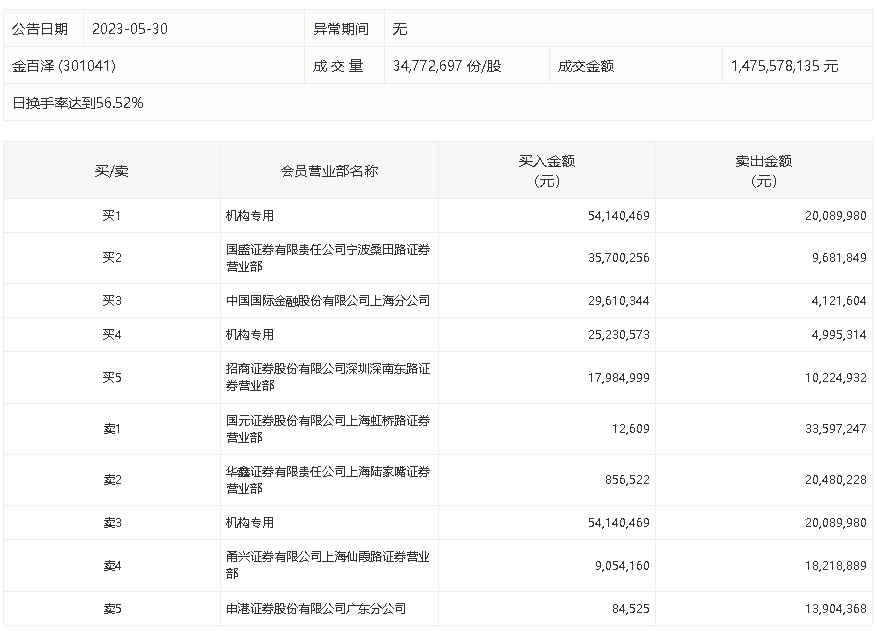
Task: Select the 成交金额 value 1,475,578,135 元
Action: (784, 66)
